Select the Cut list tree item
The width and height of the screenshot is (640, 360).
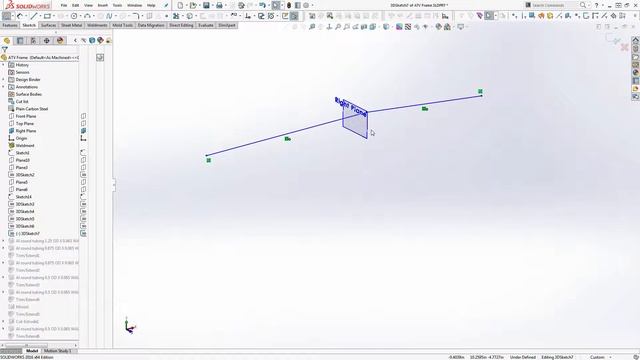point(22,102)
